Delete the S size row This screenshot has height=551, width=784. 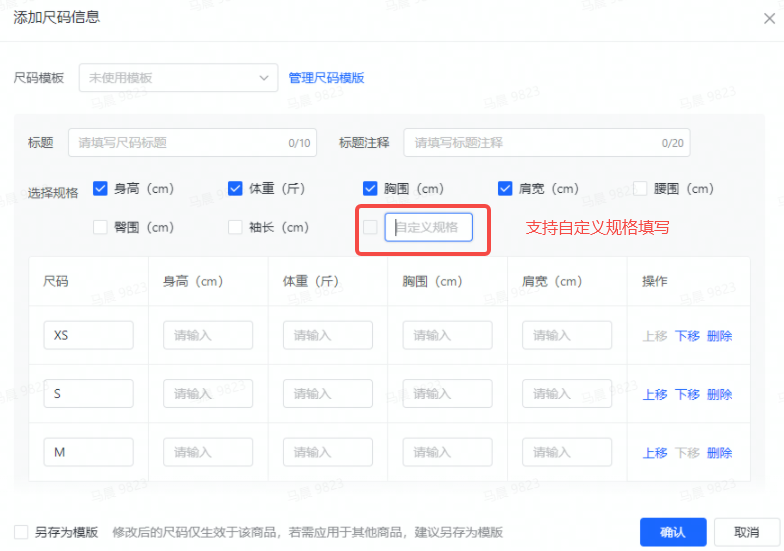pos(719,395)
